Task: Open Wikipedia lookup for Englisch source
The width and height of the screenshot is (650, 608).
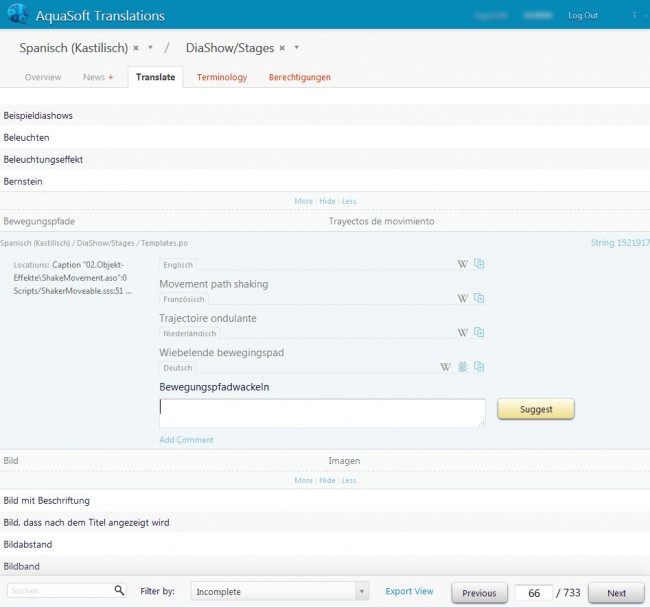Action: (462, 264)
